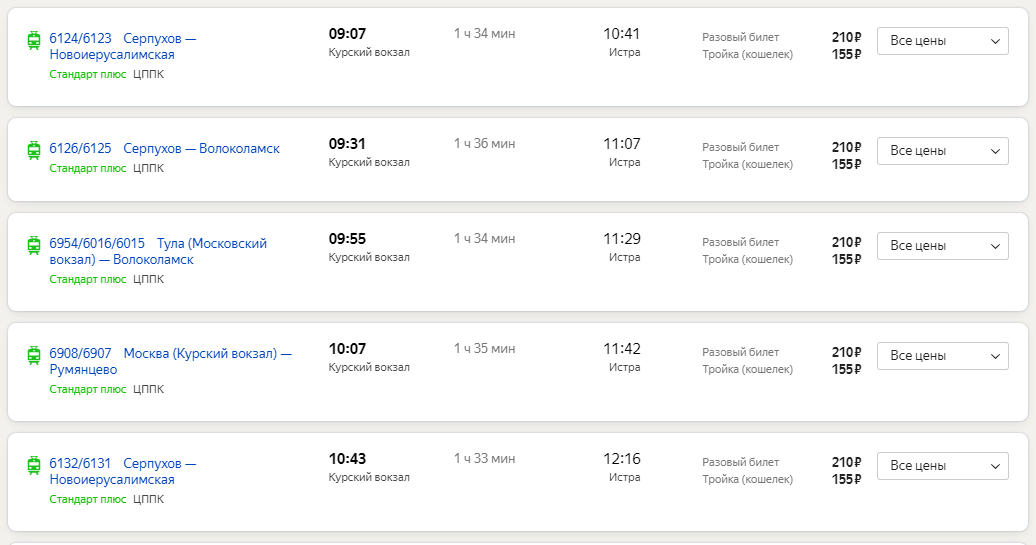This screenshot has width=1036, height=545.
Task: Open the Серпухов — Волоколамск route link
Action: pyautogui.click(x=202, y=149)
